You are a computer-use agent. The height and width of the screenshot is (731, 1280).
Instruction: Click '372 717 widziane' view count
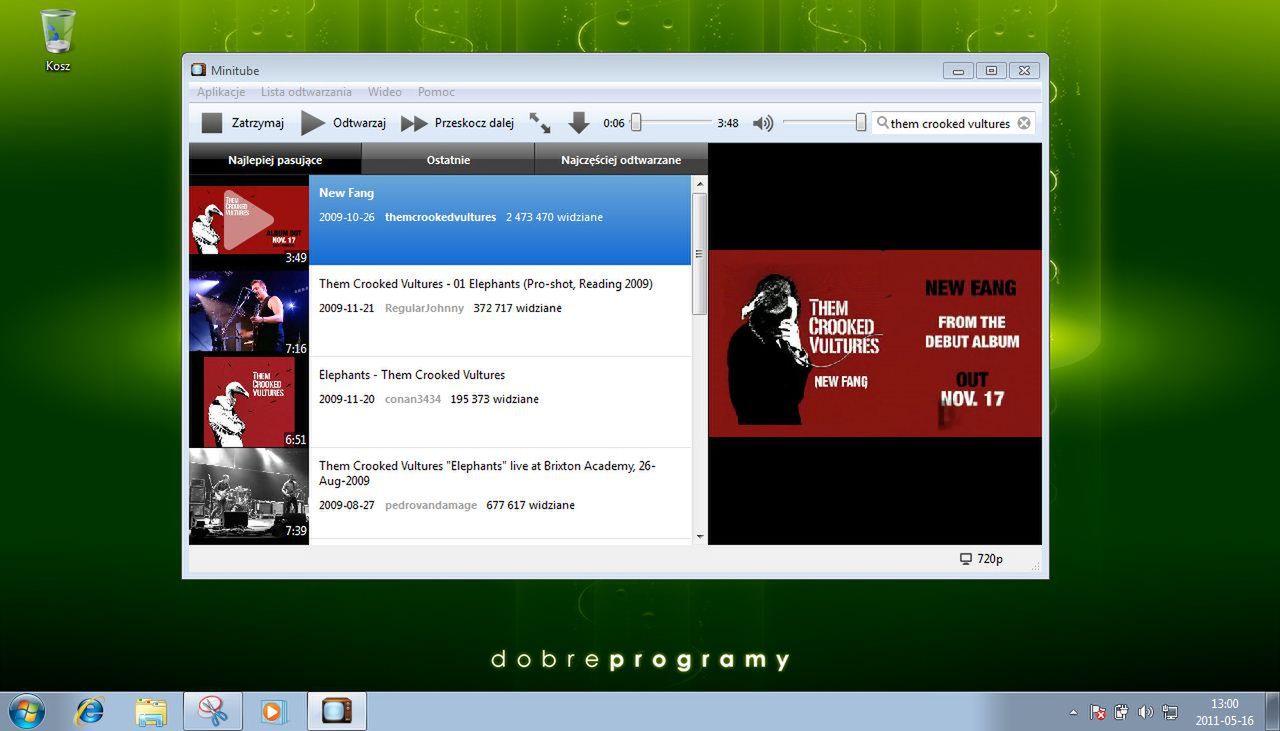tap(518, 308)
